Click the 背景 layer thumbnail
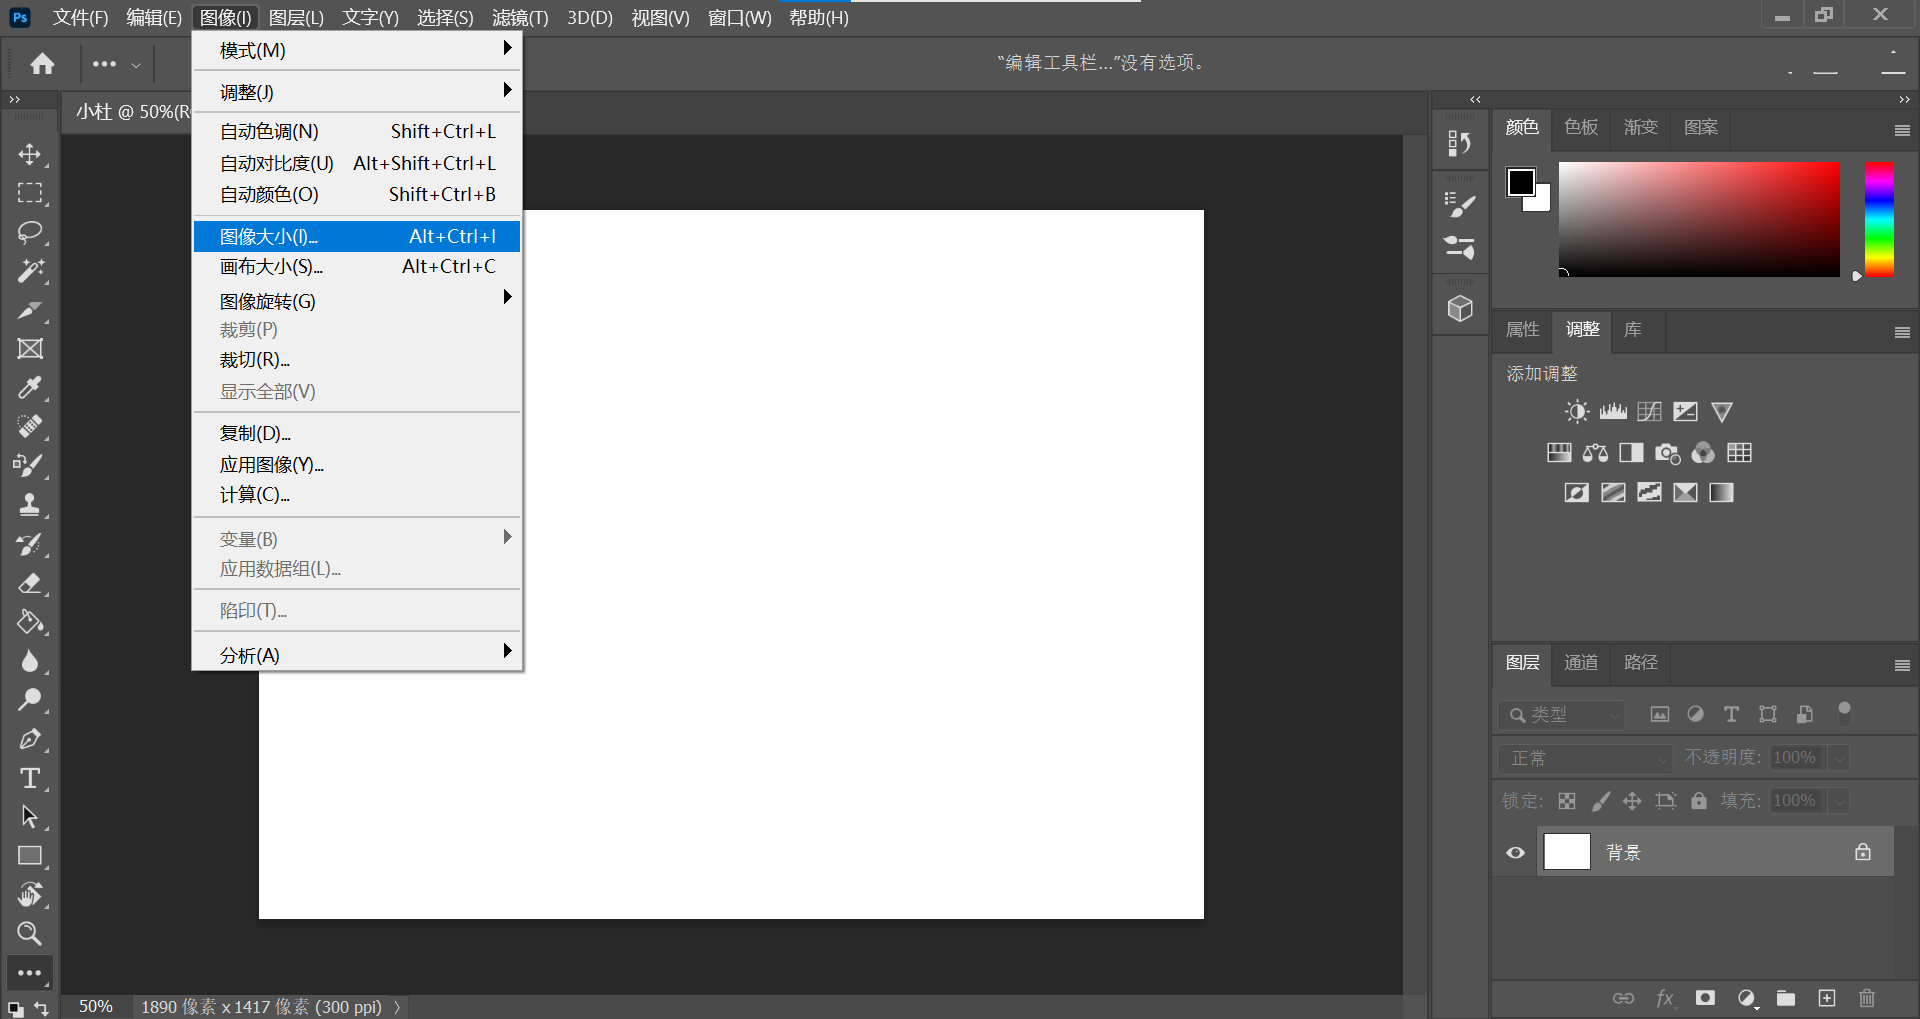The height and width of the screenshot is (1019, 1920). click(x=1567, y=852)
